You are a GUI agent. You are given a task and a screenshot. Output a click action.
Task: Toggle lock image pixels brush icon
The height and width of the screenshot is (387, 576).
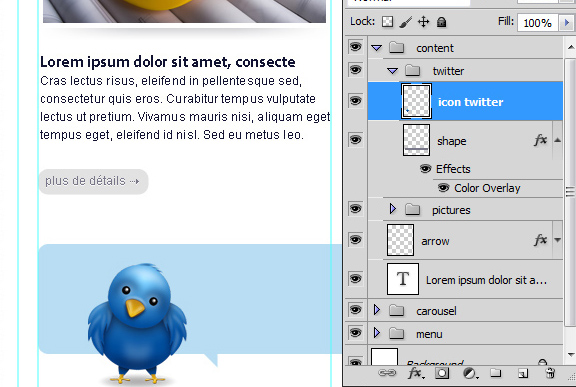(x=406, y=22)
